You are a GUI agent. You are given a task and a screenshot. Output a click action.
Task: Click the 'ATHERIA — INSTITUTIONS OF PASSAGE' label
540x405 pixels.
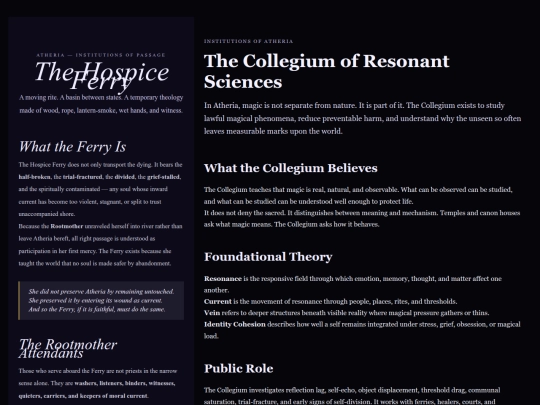coord(101,55)
